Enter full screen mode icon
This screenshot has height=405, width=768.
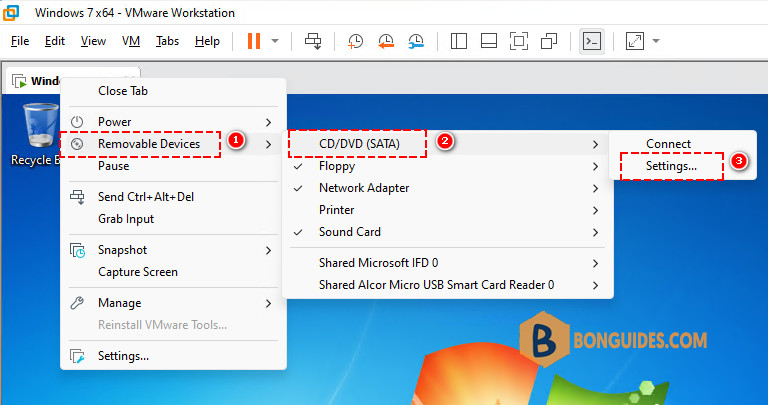[519, 41]
